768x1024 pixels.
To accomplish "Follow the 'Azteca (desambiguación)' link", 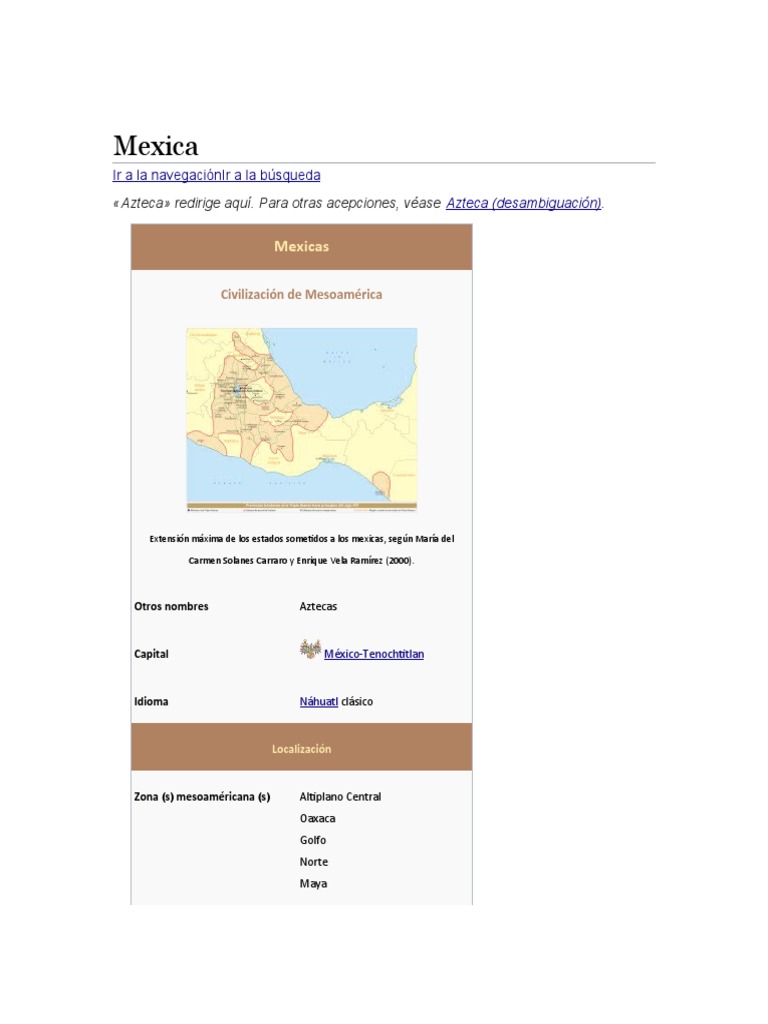I will [x=523, y=203].
